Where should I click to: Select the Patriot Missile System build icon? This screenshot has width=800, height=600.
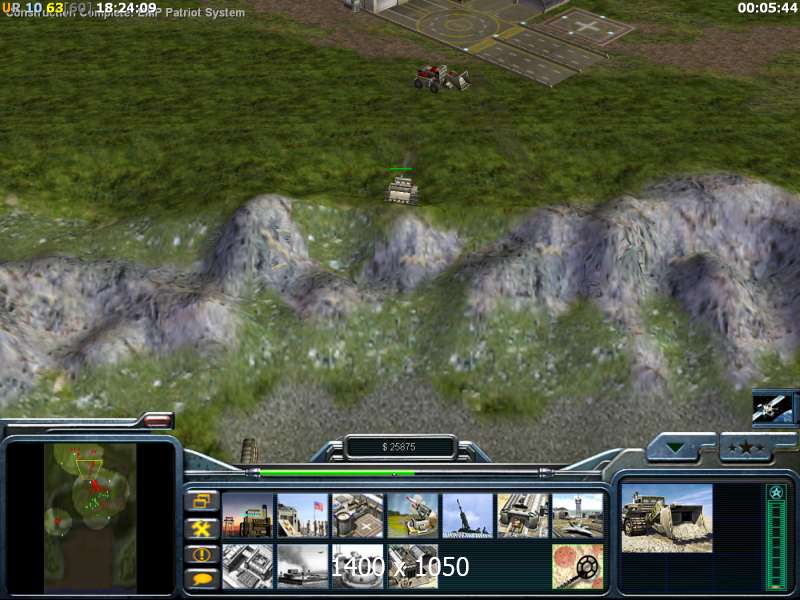coord(413,515)
